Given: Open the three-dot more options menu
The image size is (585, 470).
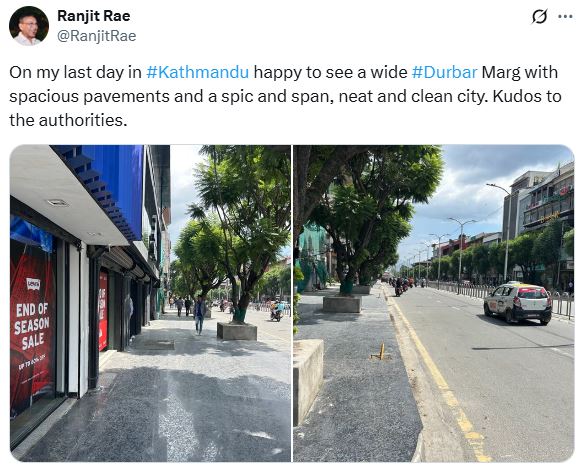Looking at the screenshot, I should click(565, 16).
